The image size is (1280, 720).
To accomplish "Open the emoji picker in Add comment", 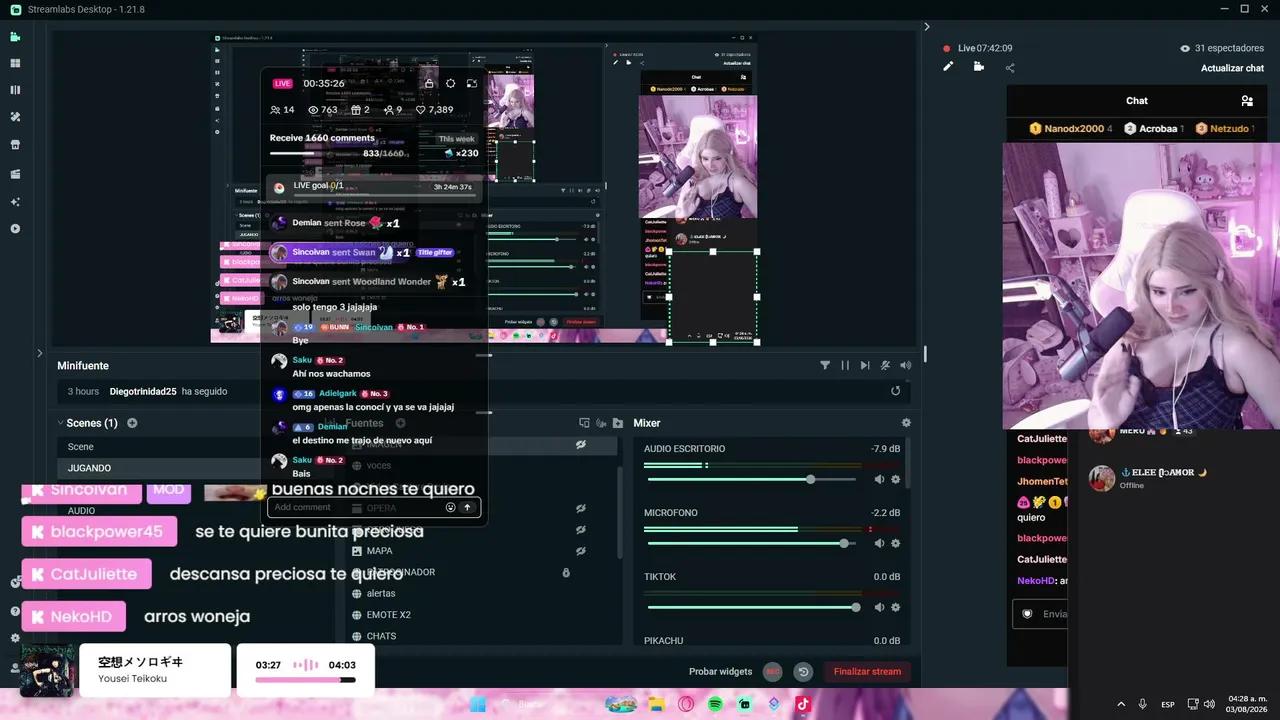I will 450,507.
